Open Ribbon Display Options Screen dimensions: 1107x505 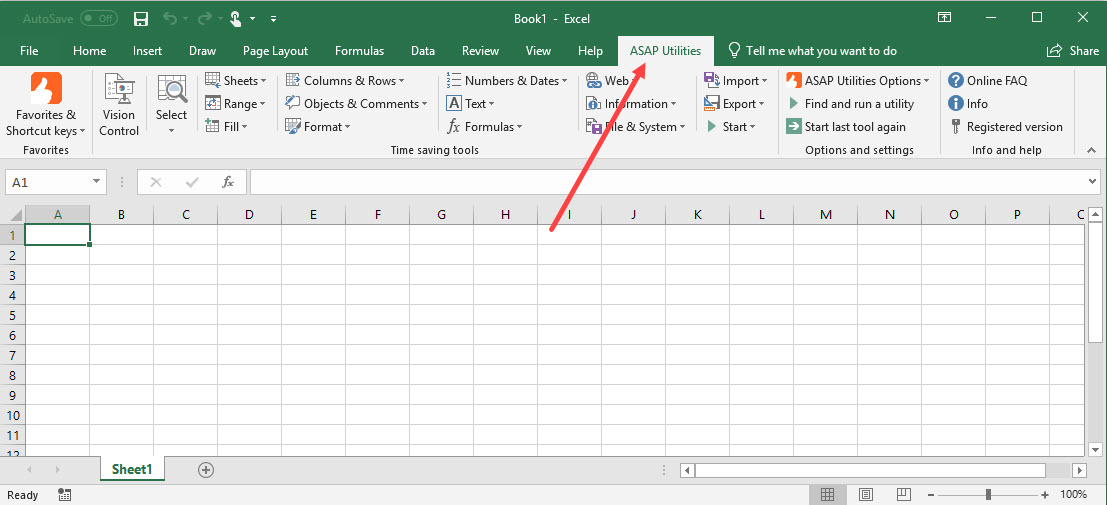coord(943,18)
